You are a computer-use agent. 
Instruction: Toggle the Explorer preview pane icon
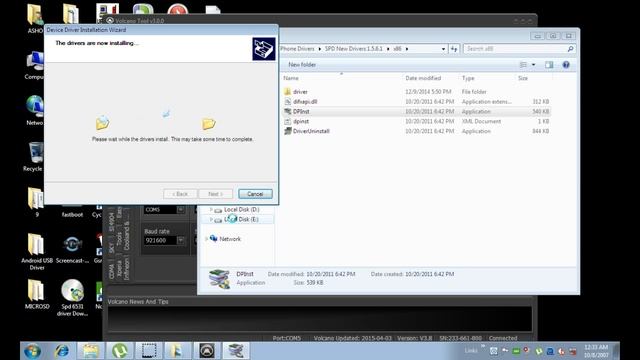(549, 65)
